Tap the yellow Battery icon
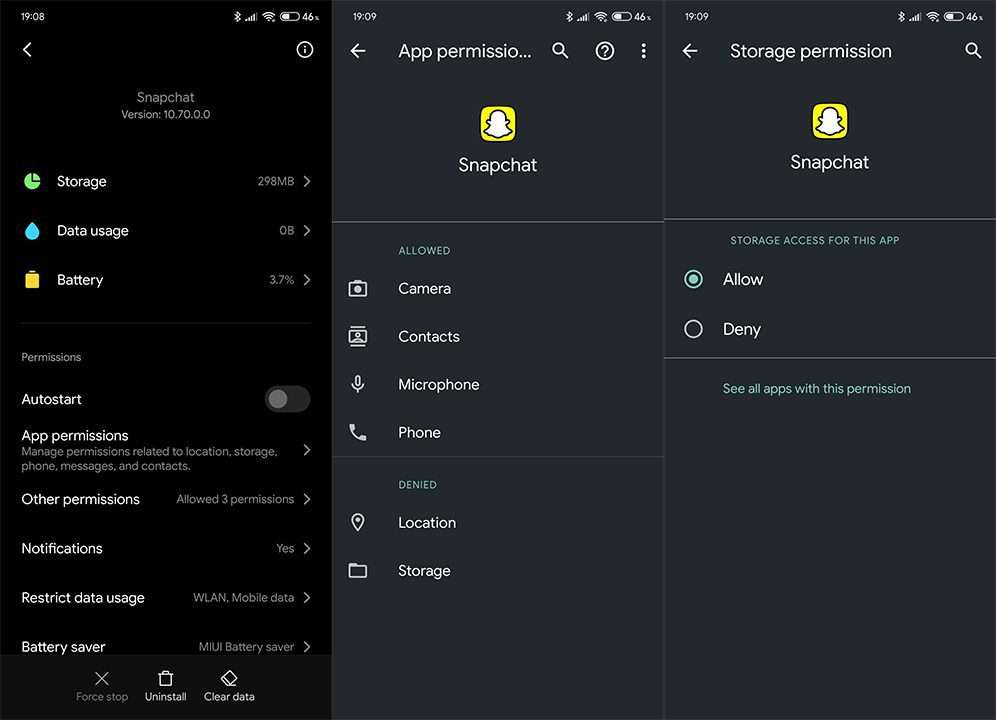The width and height of the screenshot is (996, 720). (32, 280)
